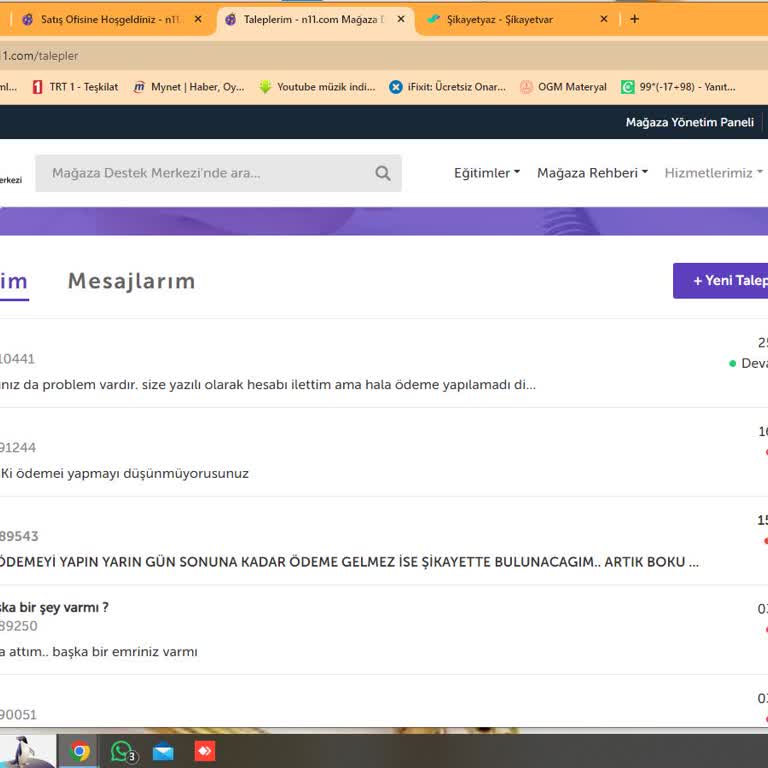
Task: Open the Youtube müzik indi bookmark
Action: 316,87
